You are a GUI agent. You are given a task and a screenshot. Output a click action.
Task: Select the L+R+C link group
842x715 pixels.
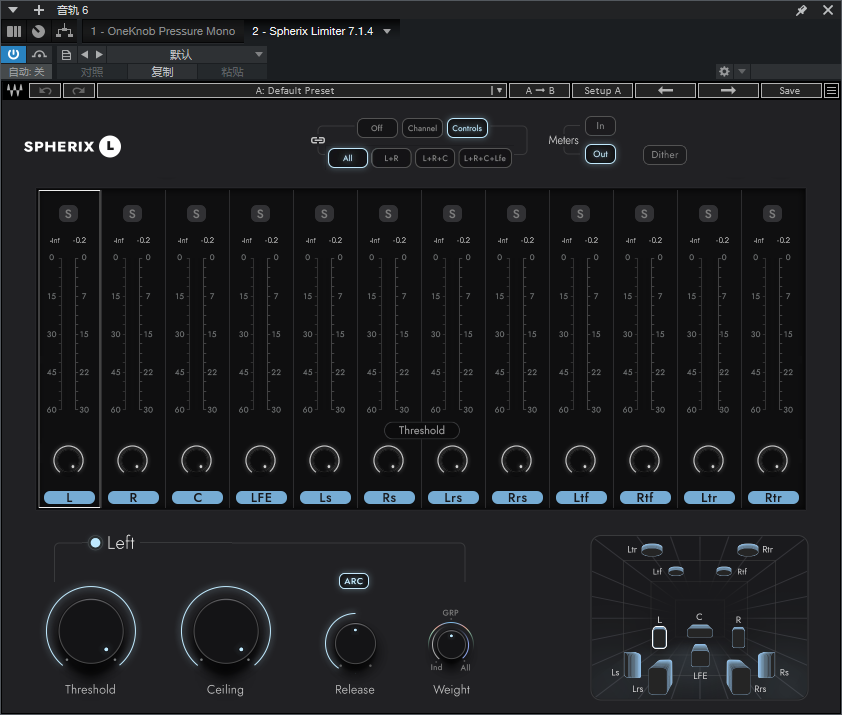(435, 158)
